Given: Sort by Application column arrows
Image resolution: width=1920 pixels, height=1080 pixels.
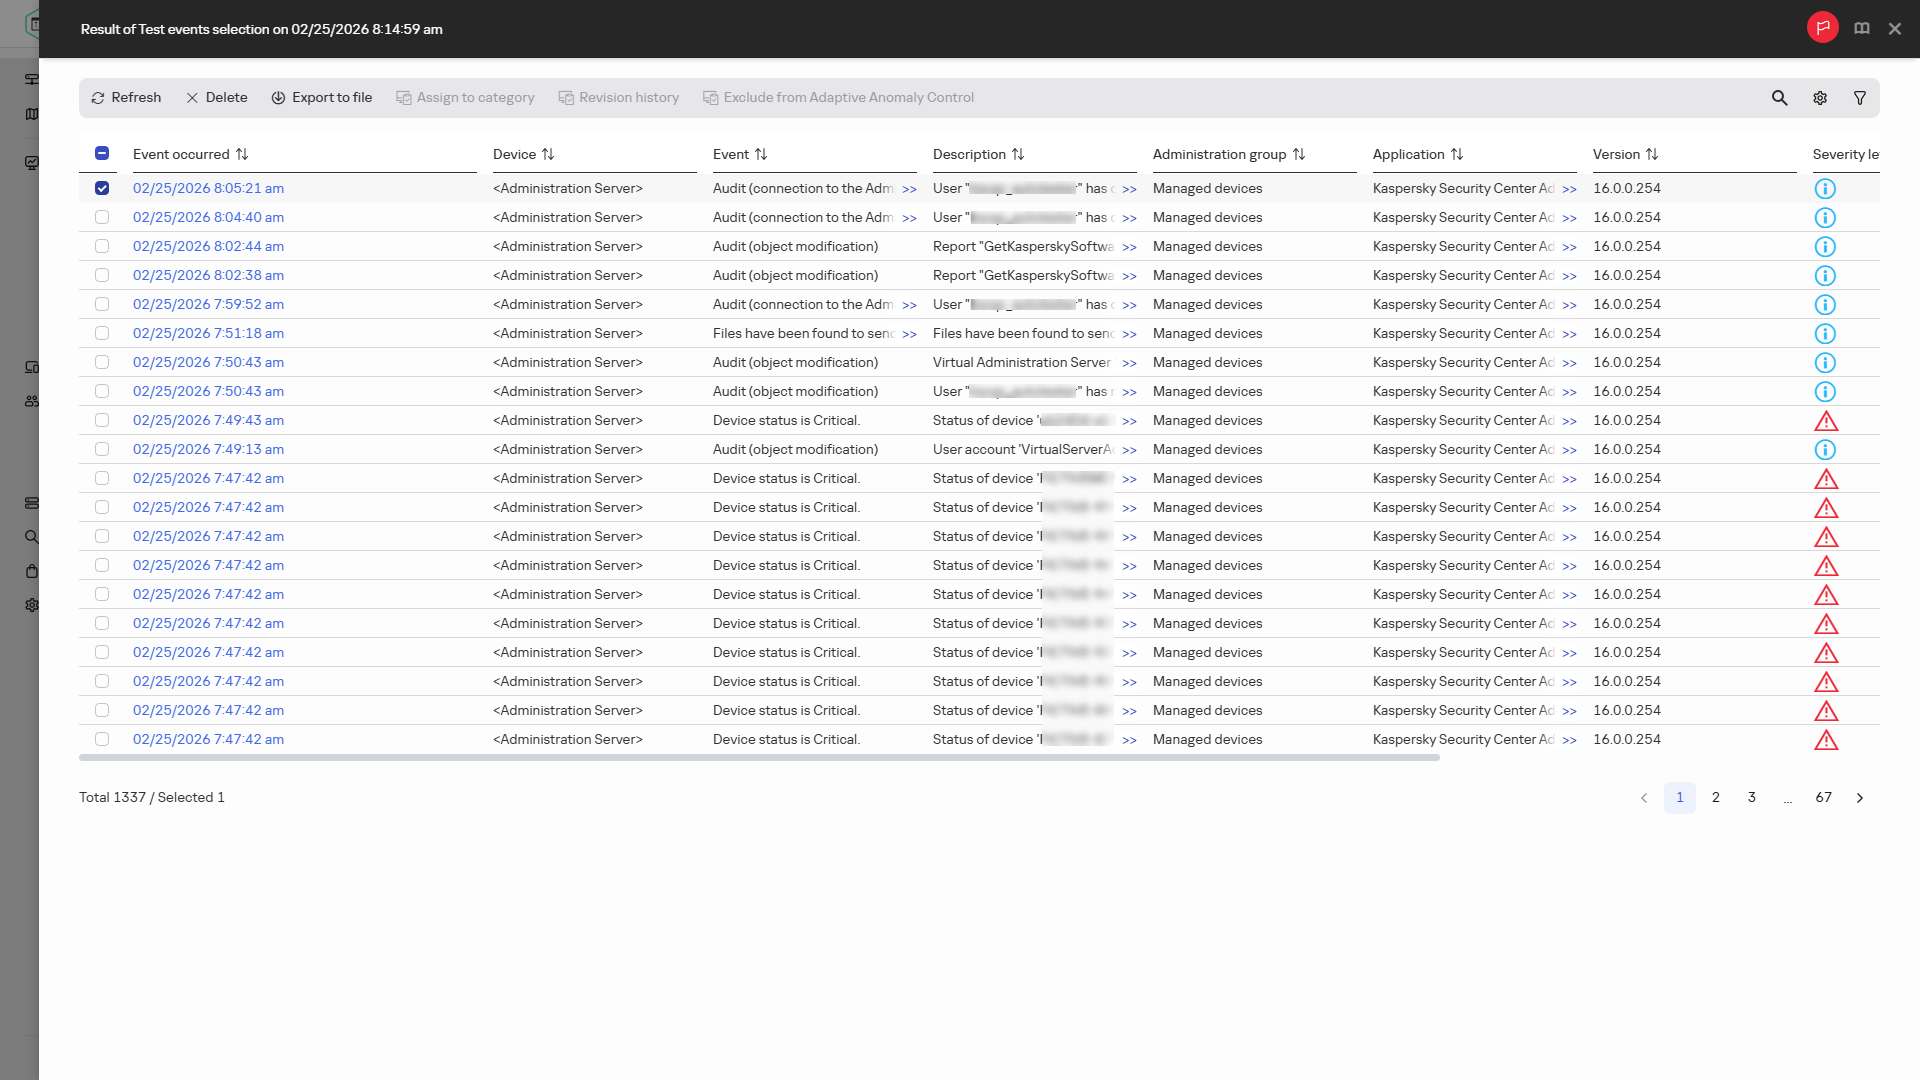Looking at the screenshot, I should pos(1457,154).
